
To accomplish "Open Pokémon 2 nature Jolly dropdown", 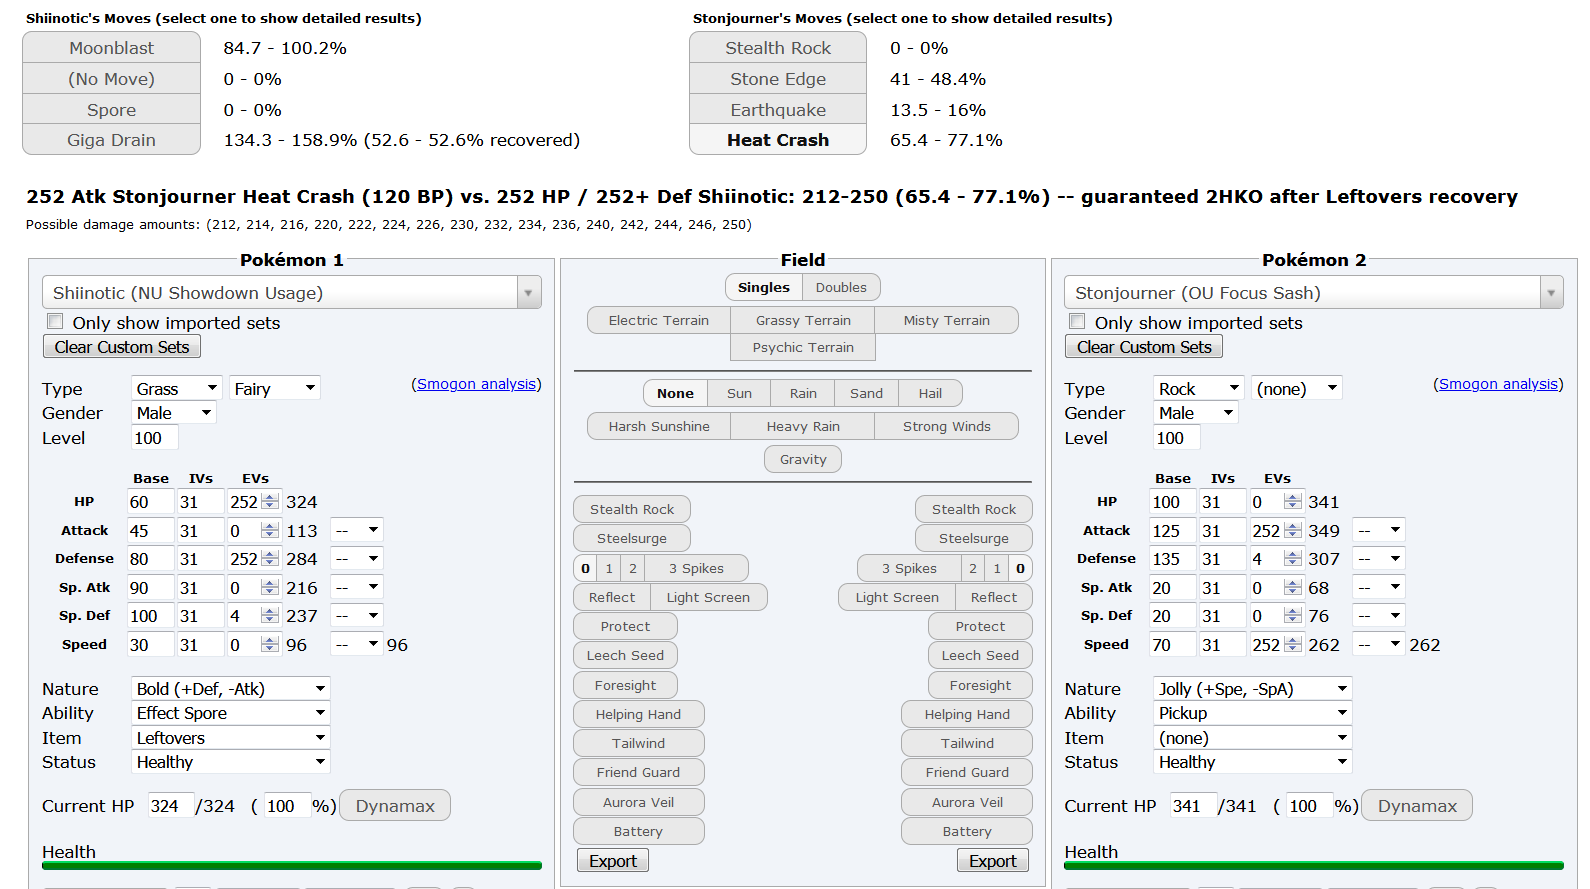I will click(x=1253, y=688).
